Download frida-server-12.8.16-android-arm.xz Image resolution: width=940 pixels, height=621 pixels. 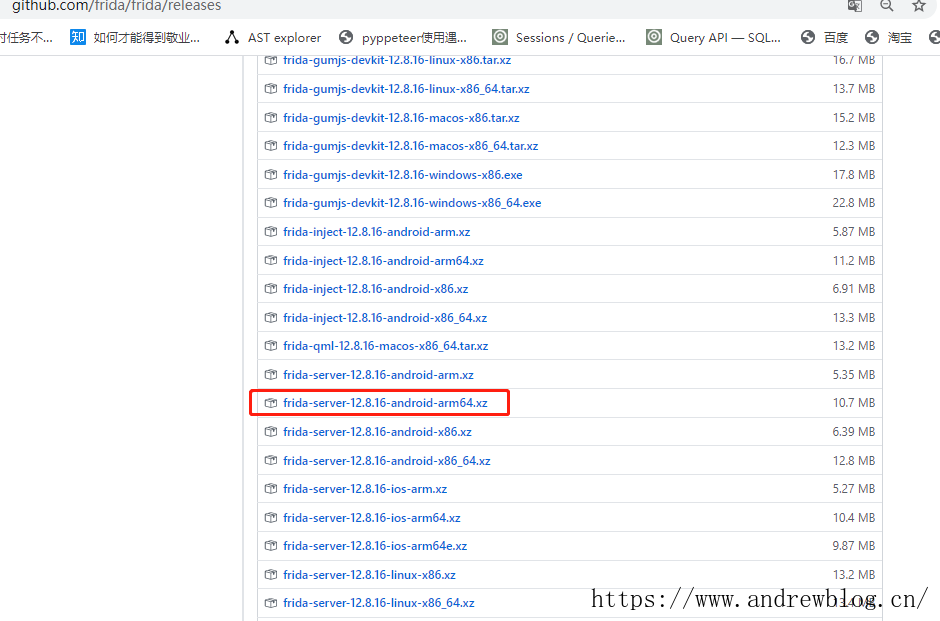click(378, 375)
